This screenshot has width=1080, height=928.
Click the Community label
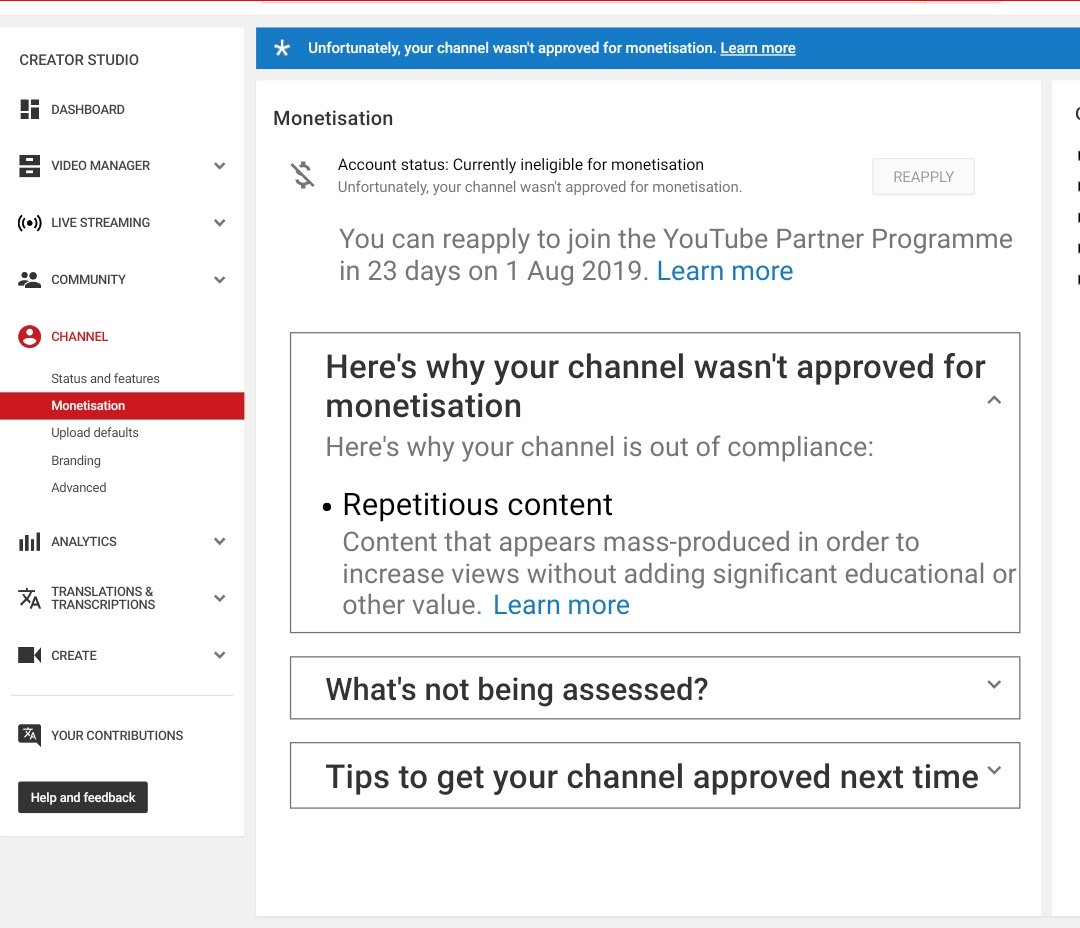click(88, 280)
